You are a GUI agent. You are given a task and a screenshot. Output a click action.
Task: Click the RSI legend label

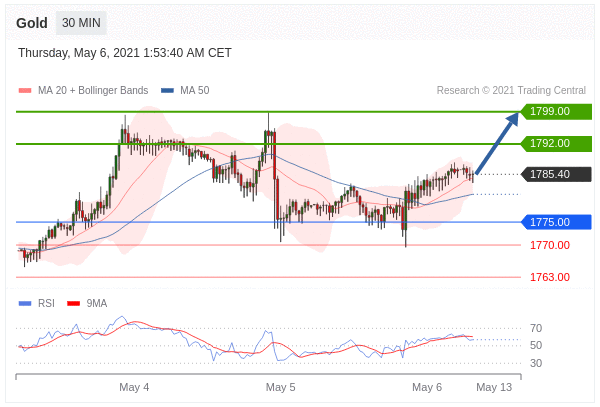point(46,303)
